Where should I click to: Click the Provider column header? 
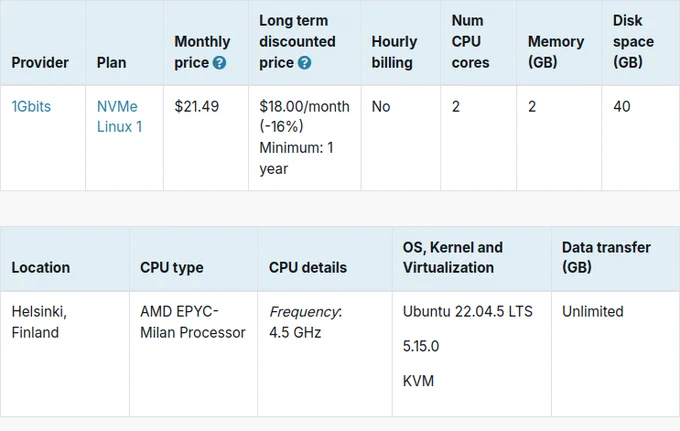click(40, 62)
